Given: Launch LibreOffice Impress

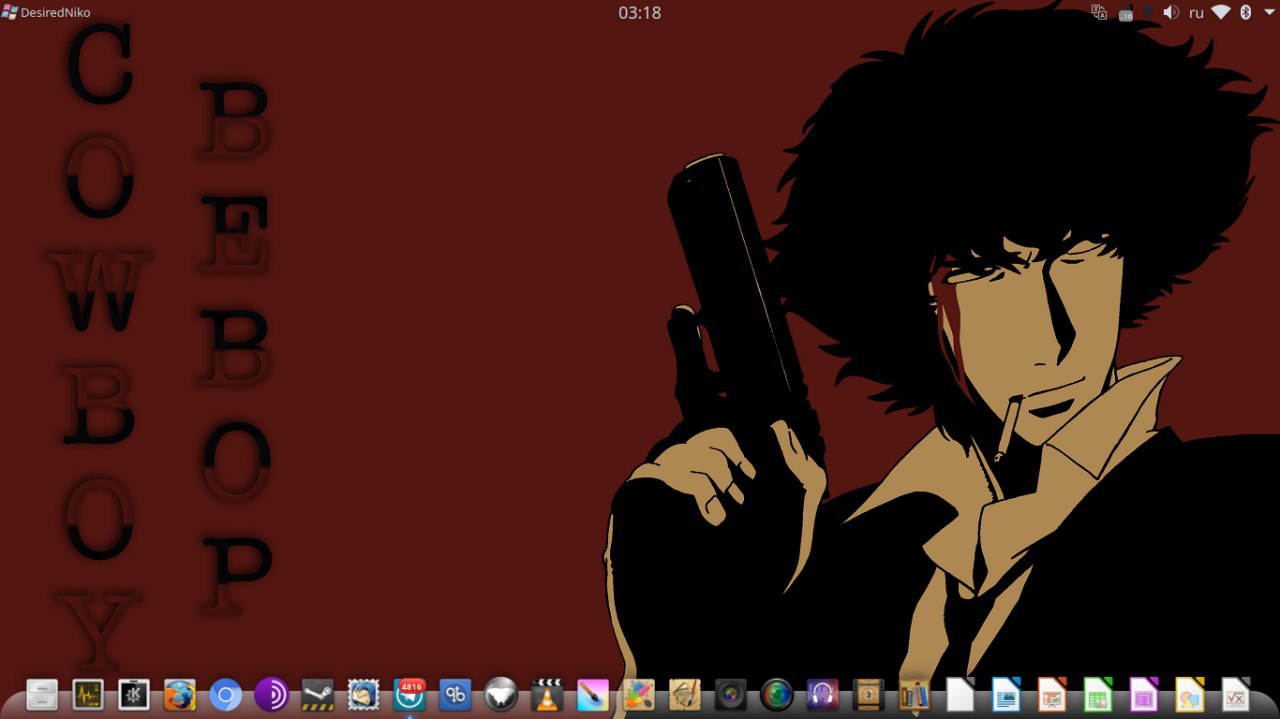Looking at the screenshot, I should tap(1052, 694).
